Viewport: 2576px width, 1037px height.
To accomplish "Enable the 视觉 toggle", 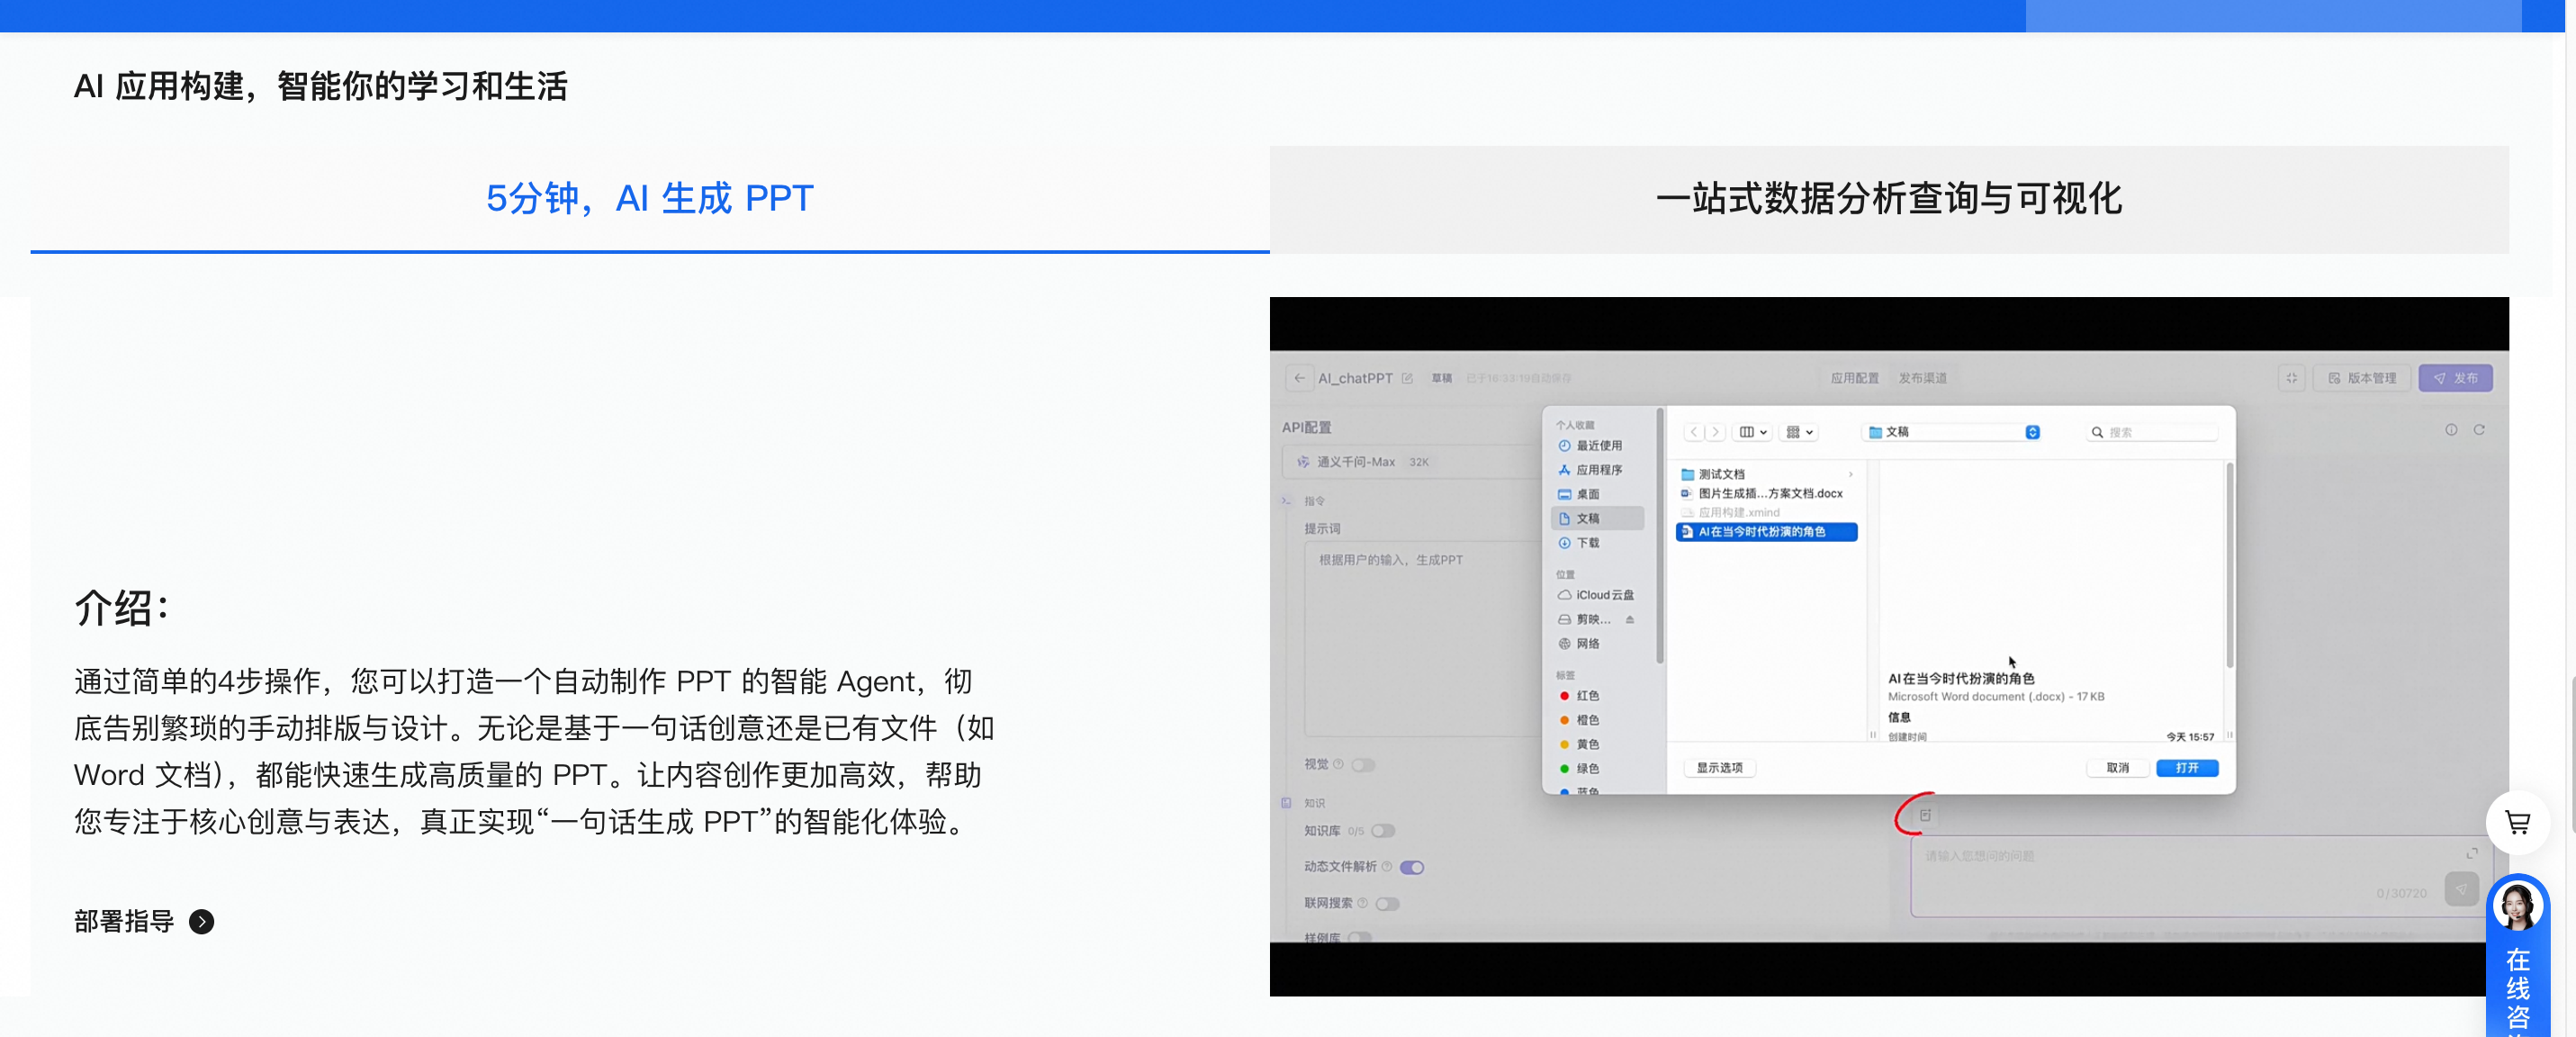I will click(1362, 765).
